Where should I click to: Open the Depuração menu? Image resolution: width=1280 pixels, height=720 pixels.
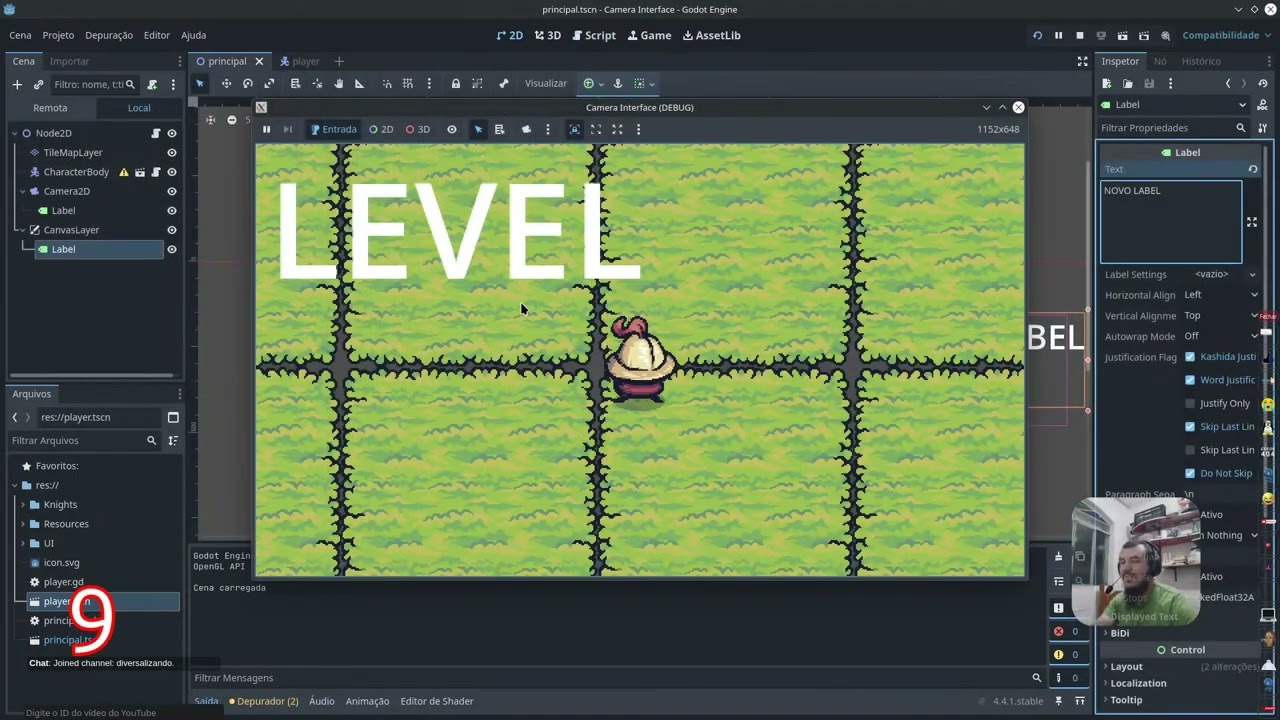click(109, 35)
